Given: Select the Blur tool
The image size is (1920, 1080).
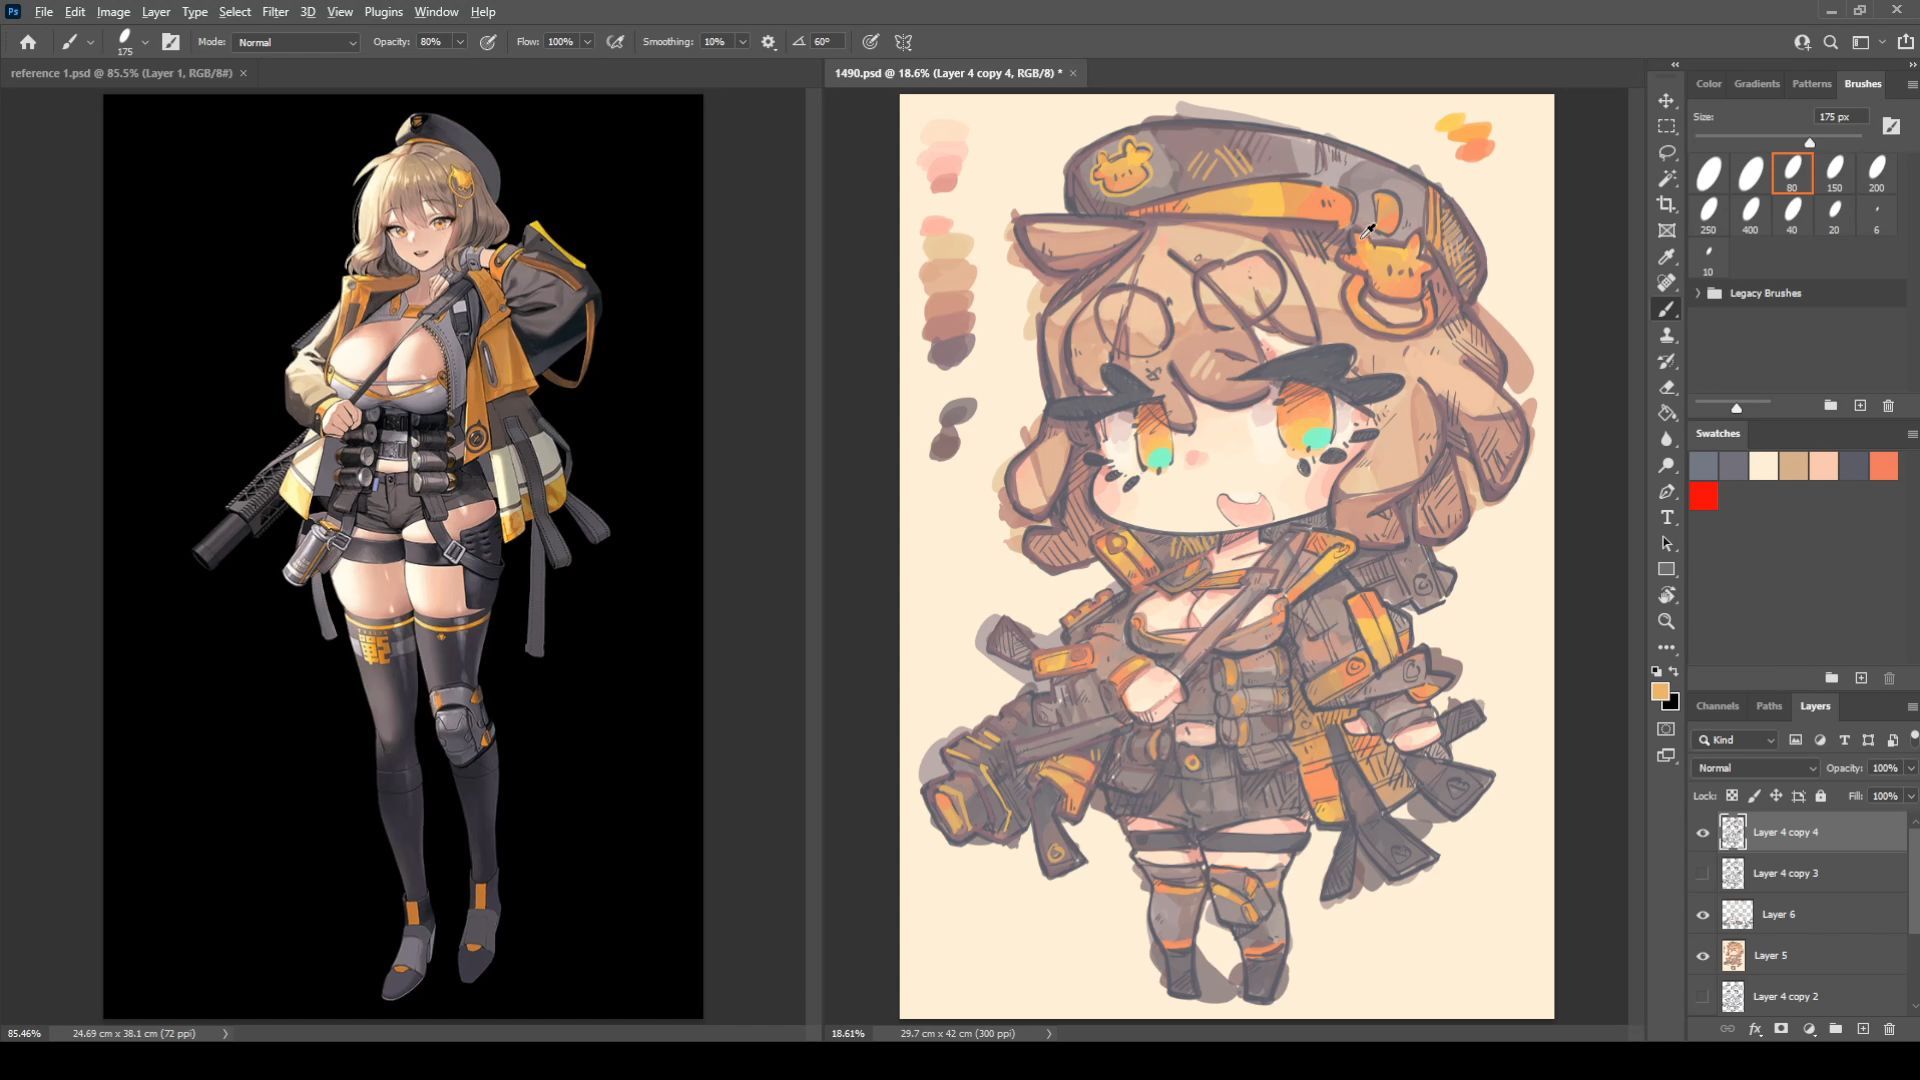Looking at the screenshot, I should click(1666, 439).
